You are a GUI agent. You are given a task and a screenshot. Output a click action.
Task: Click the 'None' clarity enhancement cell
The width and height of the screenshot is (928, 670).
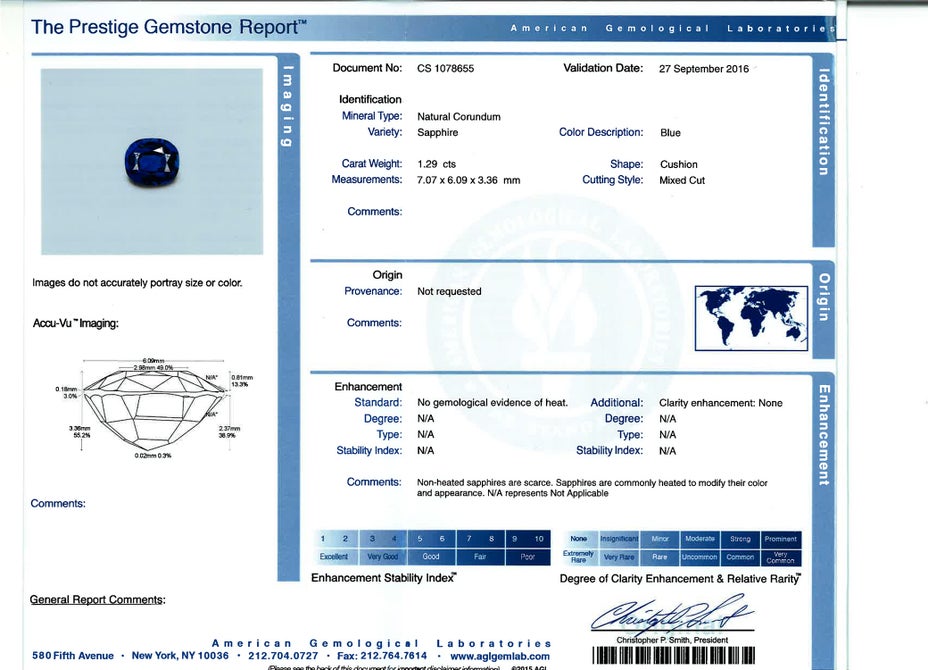click(579, 539)
